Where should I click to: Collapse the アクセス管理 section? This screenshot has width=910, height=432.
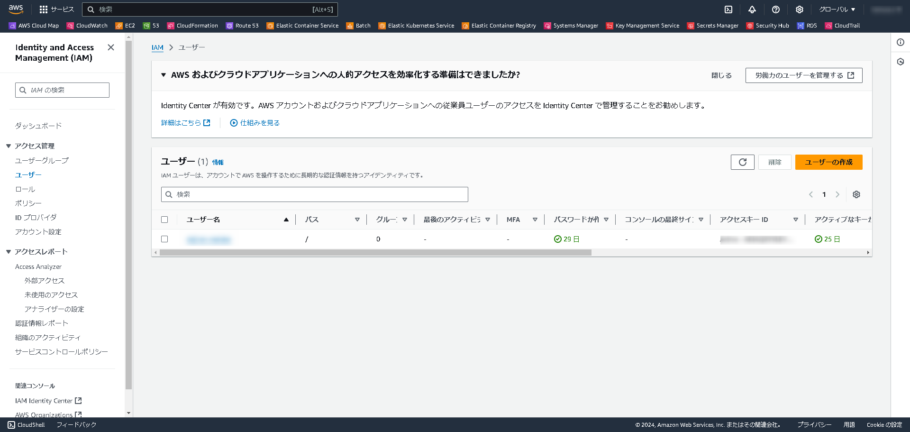[9, 146]
